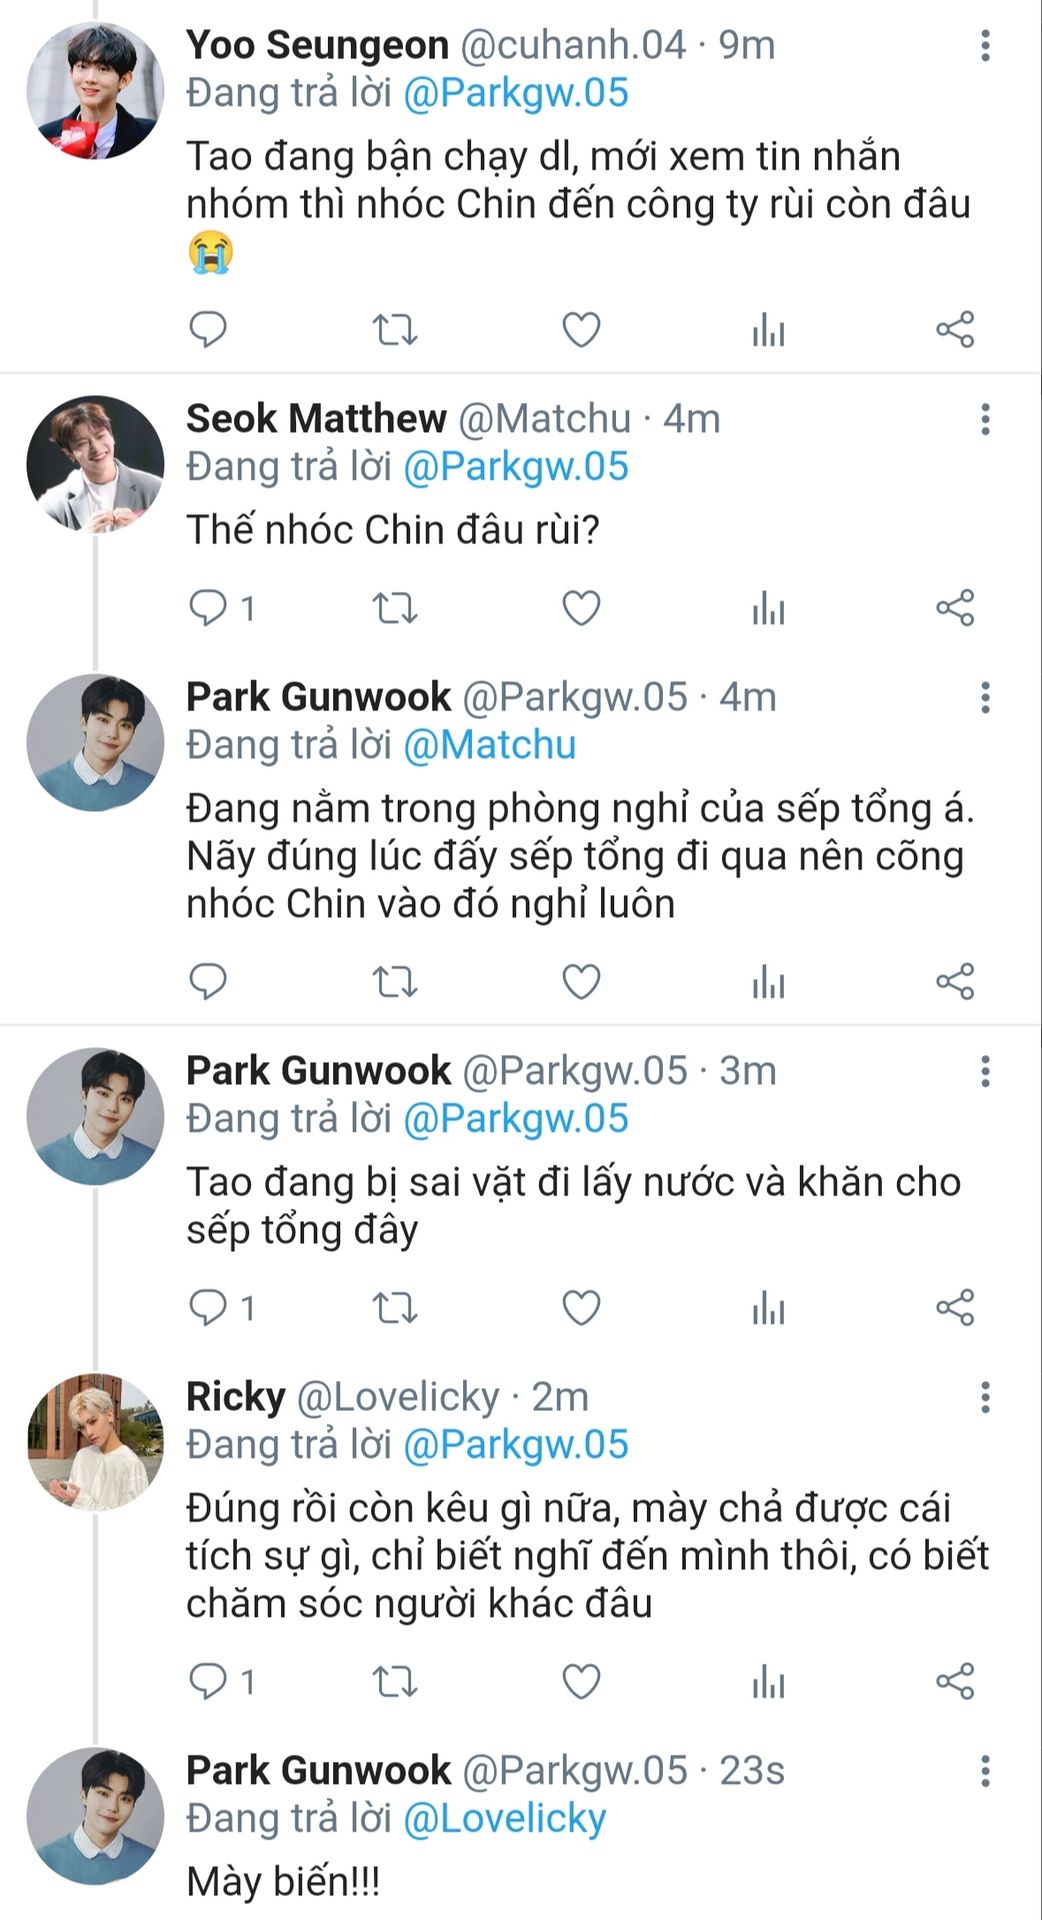Image resolution: width=1042 pixels, height=1920 pixels.
Task: Open @Matchu mention link in Gunwook's reply
Action: point(489,745)
